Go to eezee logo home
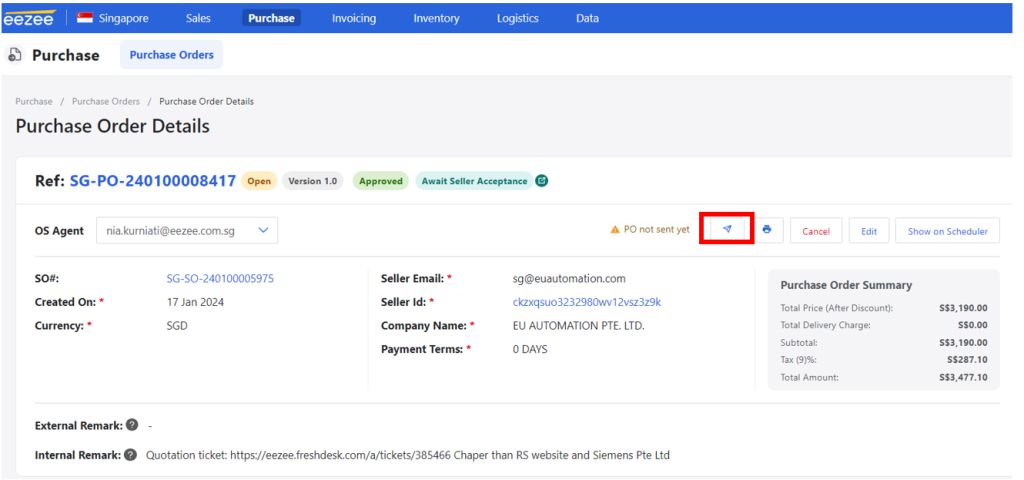This screenshot has height=480, width=1024. point(30,18)
